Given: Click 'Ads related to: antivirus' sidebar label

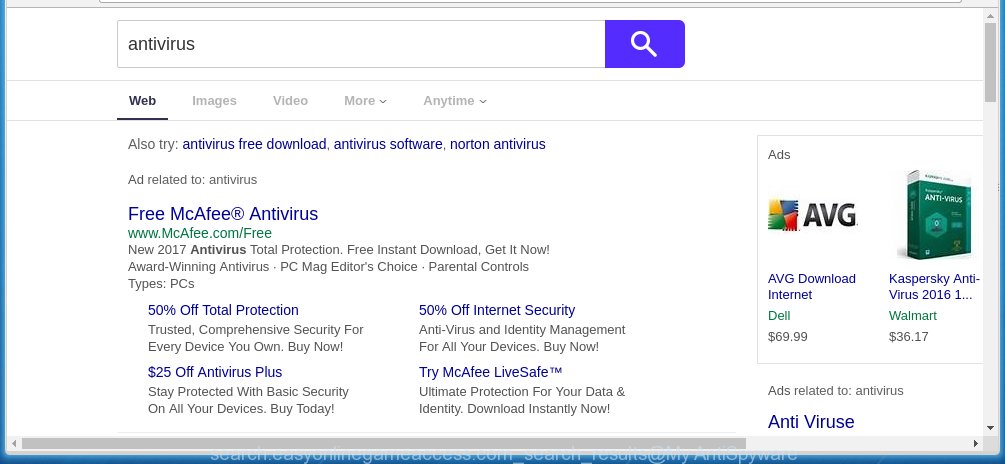Looking at the screenshot, I should pos(836,391).
